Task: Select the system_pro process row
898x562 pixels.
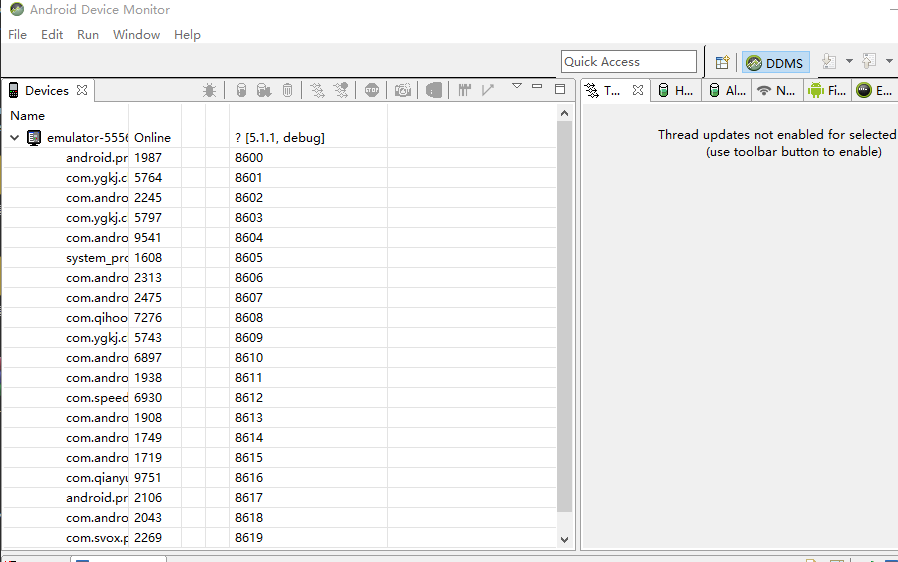Action: click(x=279, y=258)
